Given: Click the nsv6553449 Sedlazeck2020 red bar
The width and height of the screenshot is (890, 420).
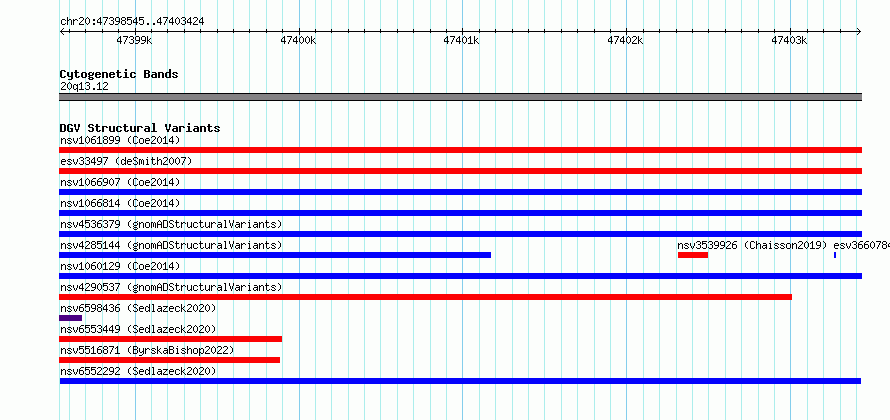Looking at the screenshot, I should (170, 339).
